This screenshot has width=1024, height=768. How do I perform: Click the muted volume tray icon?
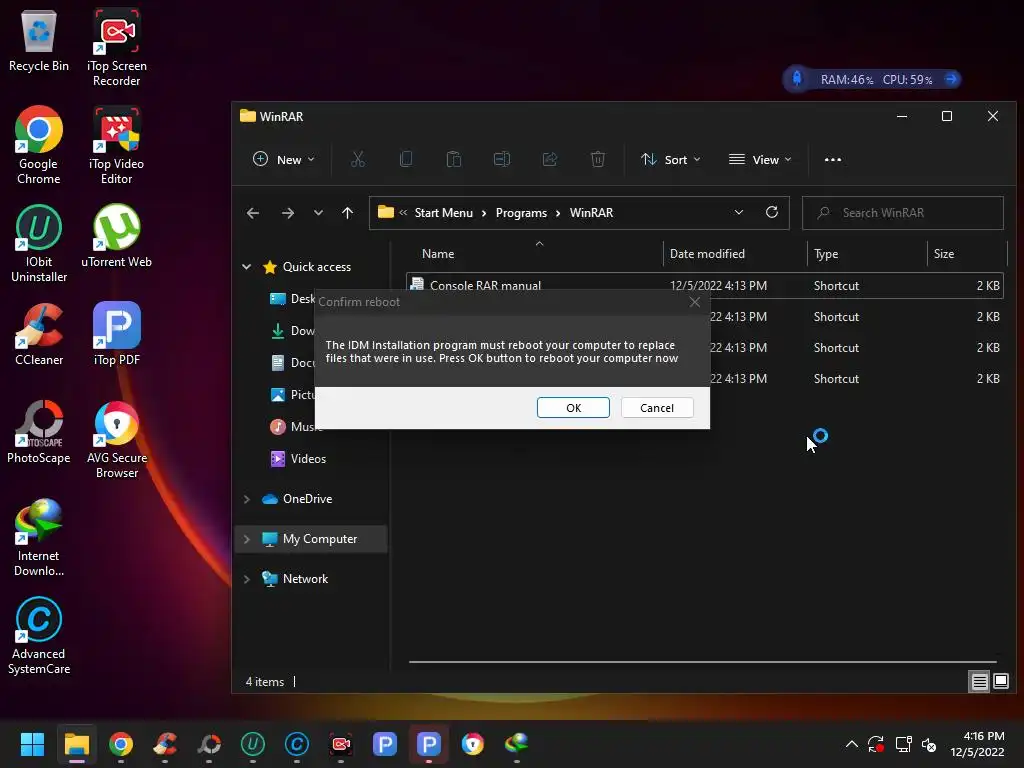click(929, 744)
